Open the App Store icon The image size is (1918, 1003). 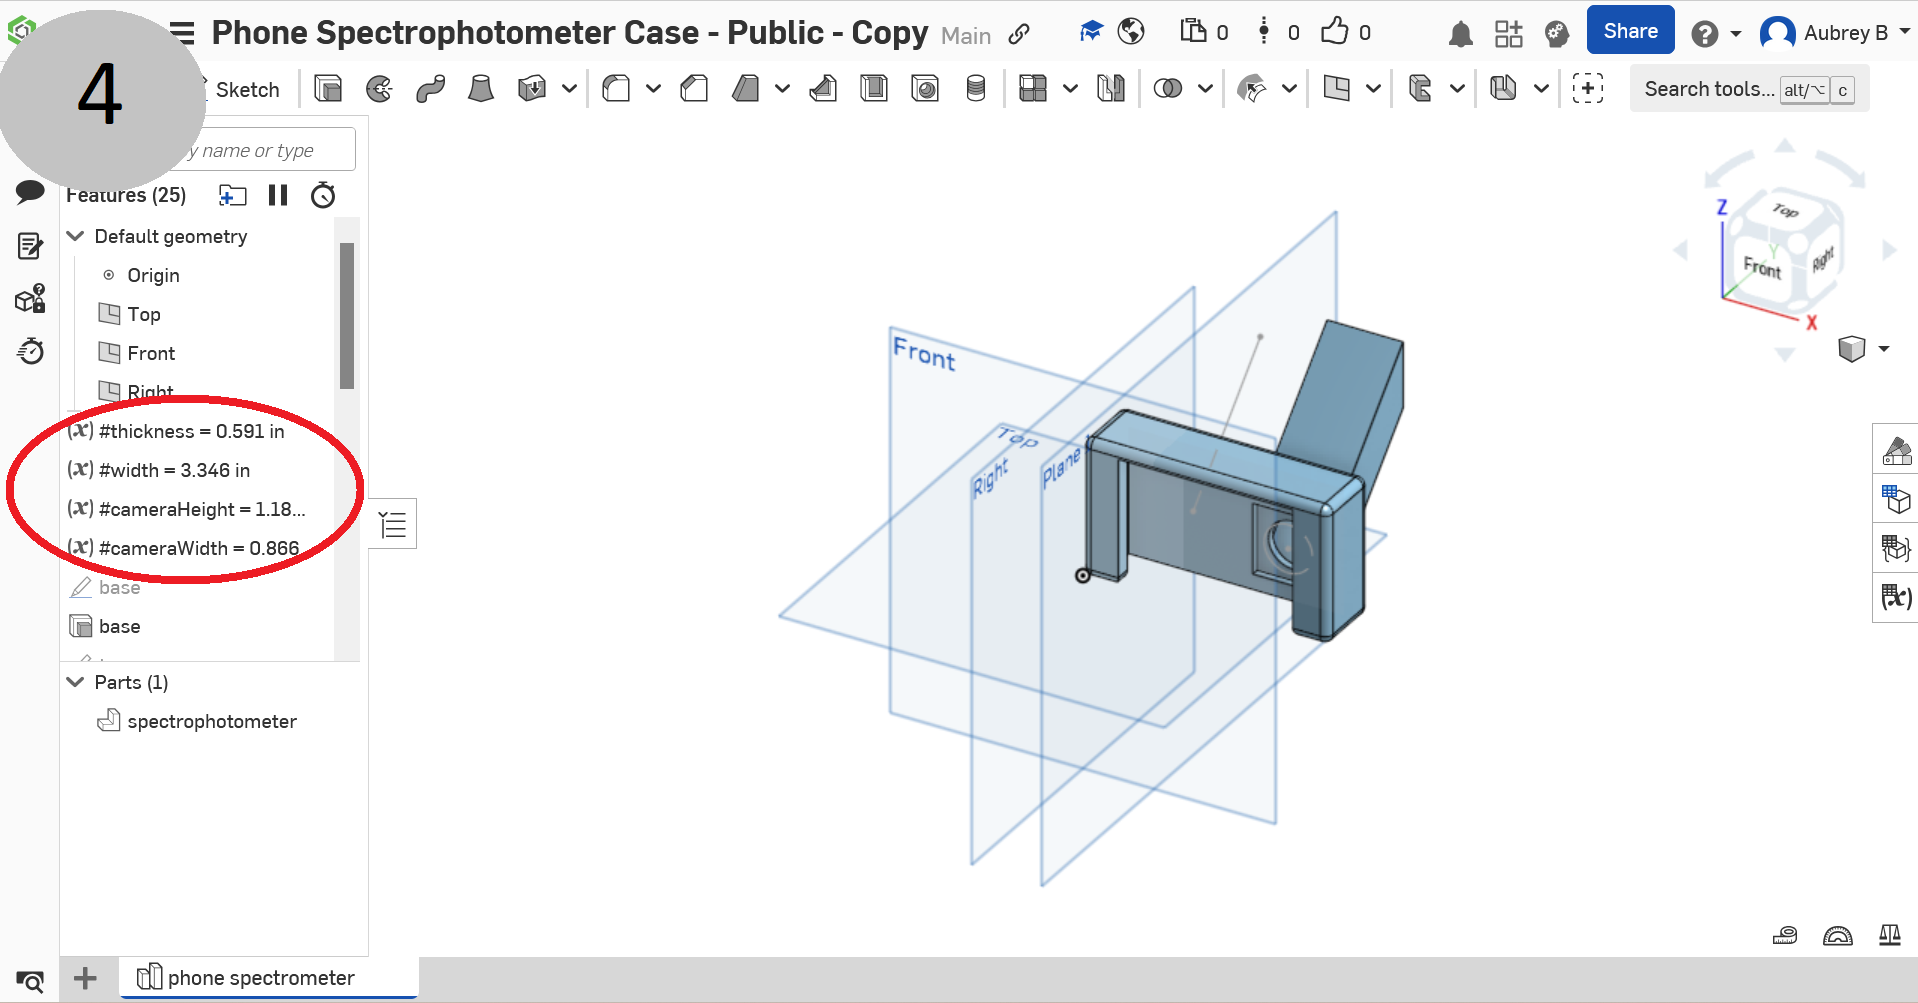click(x=1508, y=34)
